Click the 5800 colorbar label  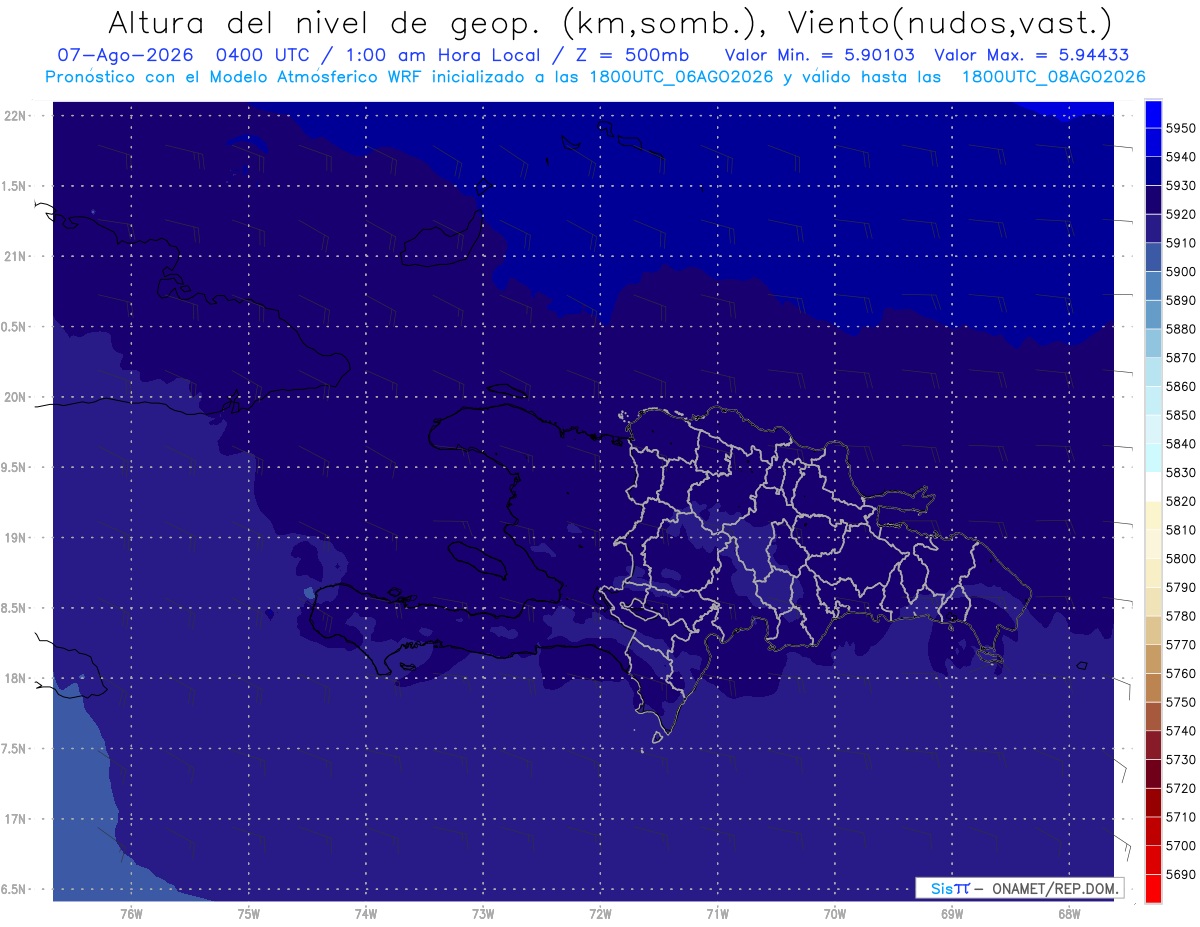tap(1181, 558)
